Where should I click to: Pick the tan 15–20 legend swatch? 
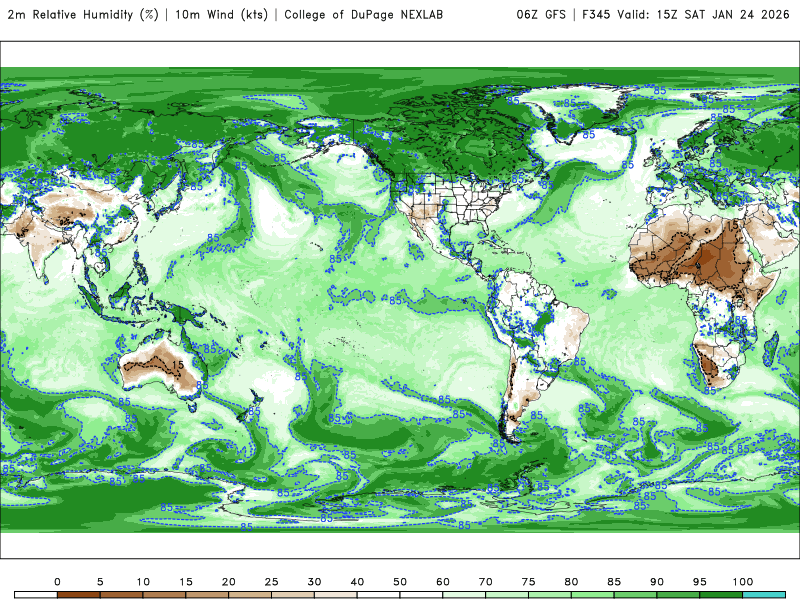point(207,595)
